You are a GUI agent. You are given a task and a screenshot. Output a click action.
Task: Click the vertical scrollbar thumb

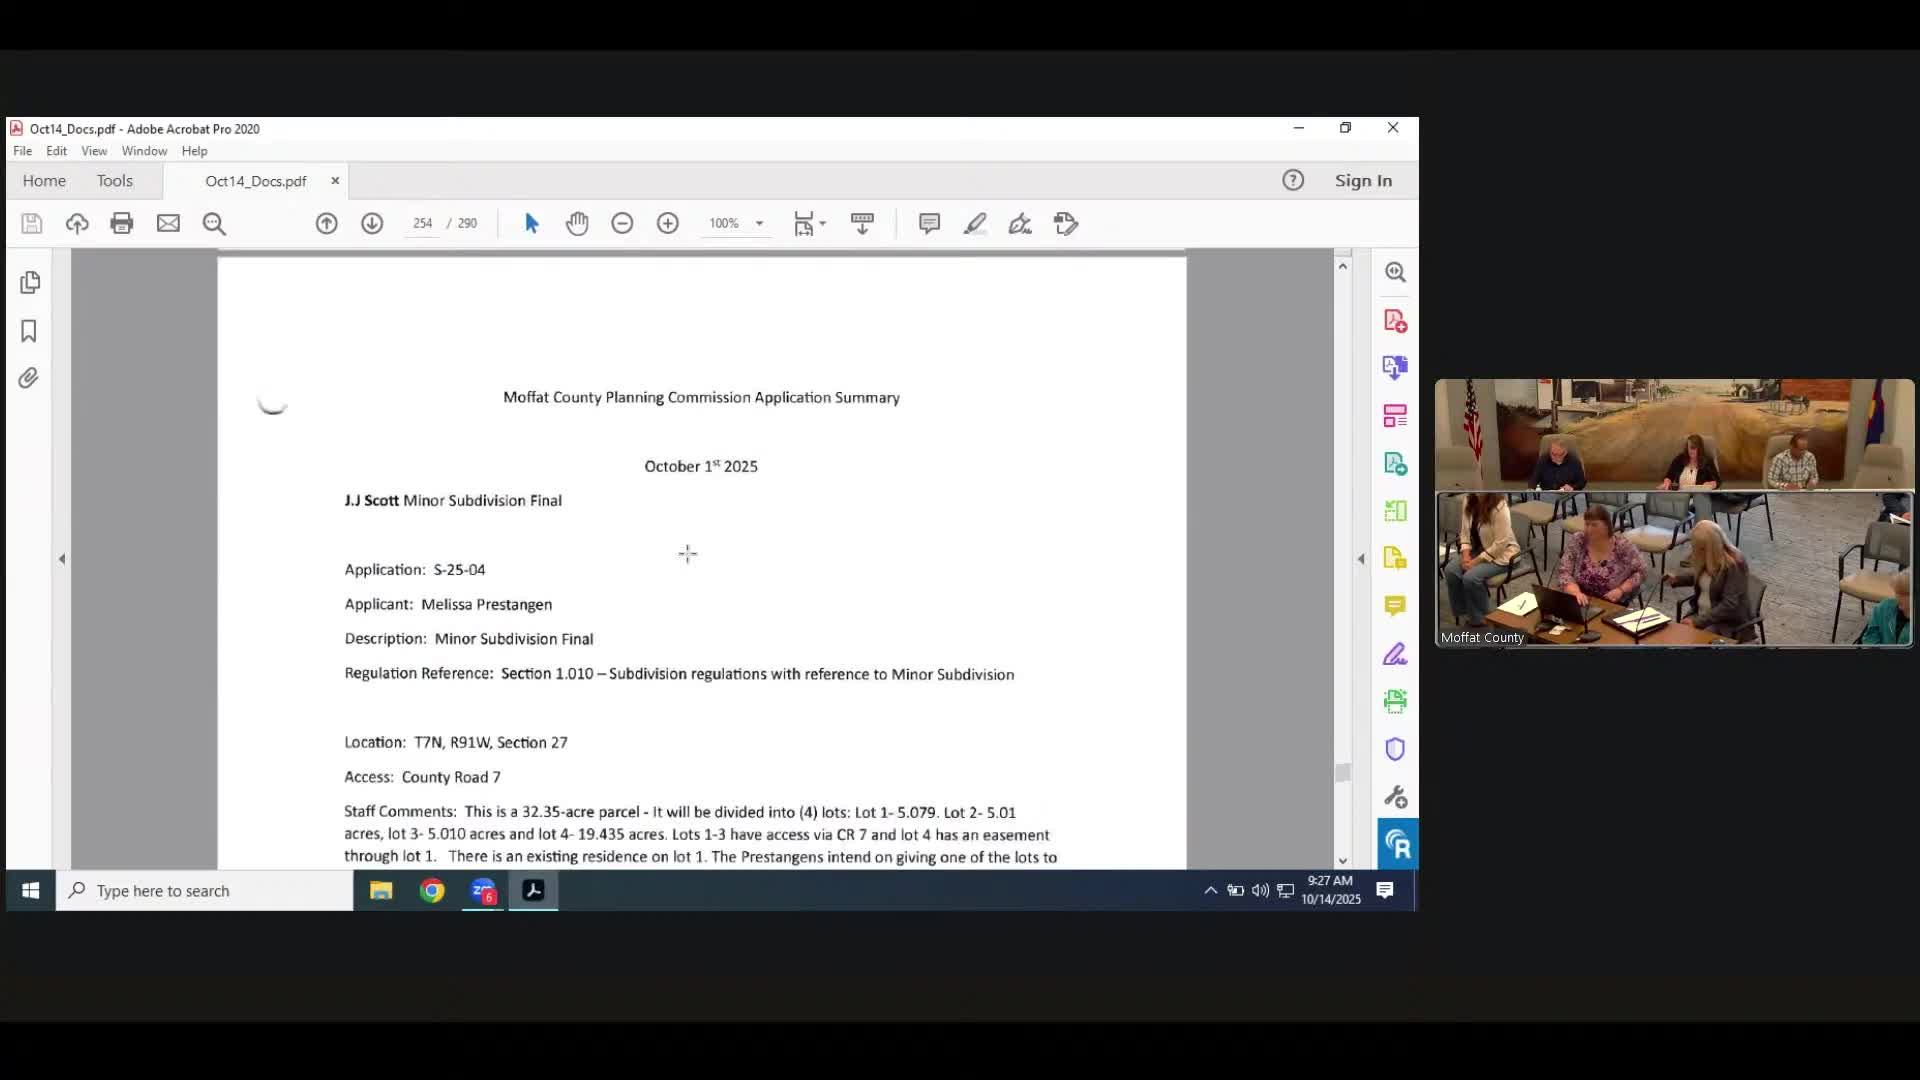pyautogui.click(x=1342, y=772)
